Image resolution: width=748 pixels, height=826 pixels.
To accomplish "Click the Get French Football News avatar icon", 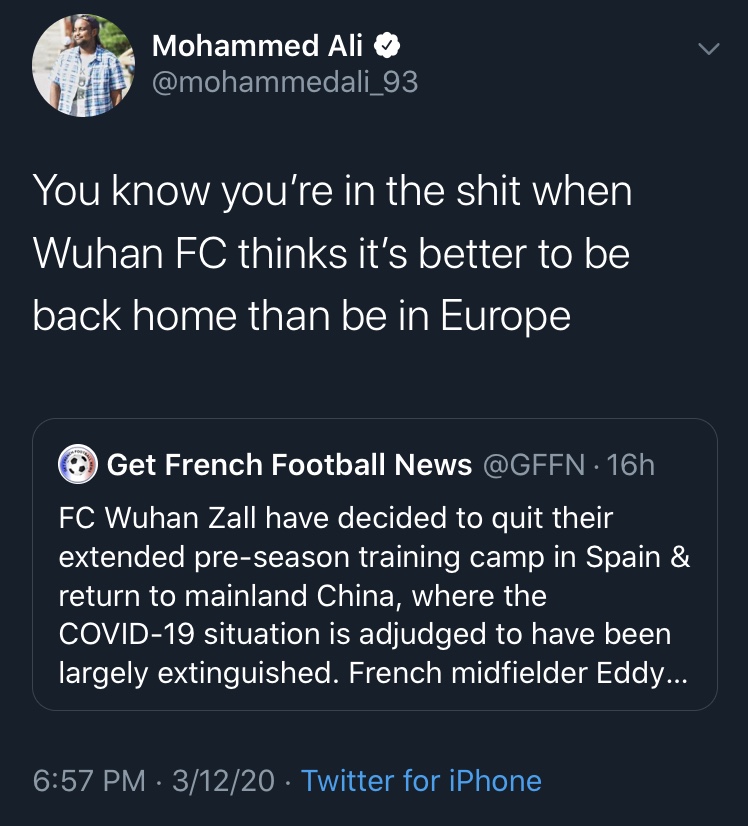I will [78, 464].
